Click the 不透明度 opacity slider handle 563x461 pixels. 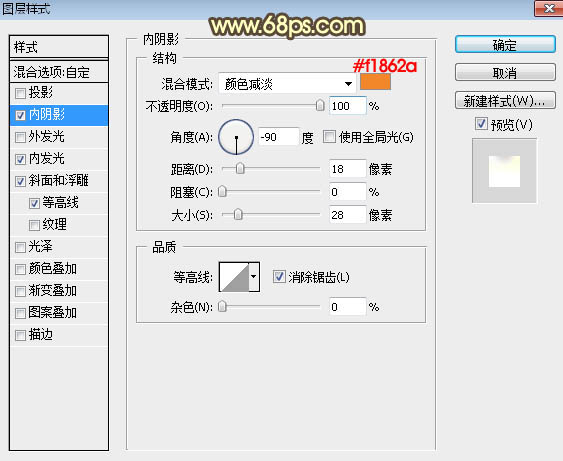click(320, 106)
